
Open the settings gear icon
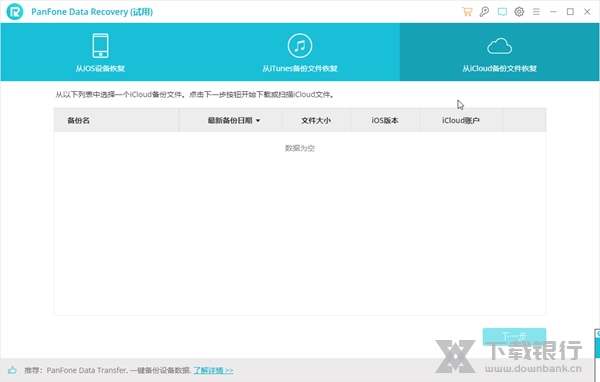coord(519,12)
